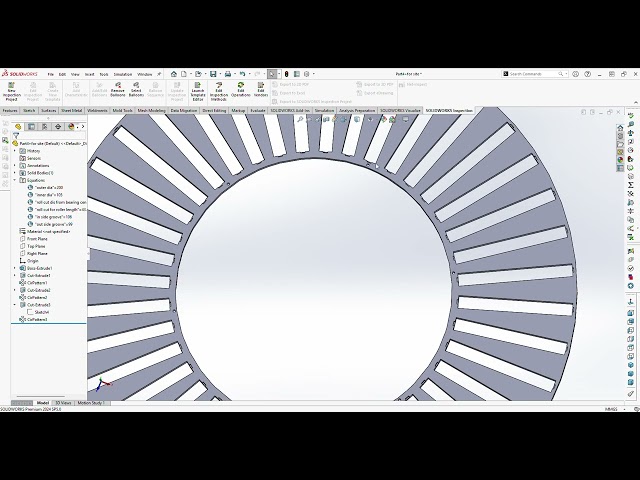Select the Front Plane
Screen dimensions: 640x480
click(33, 239)
